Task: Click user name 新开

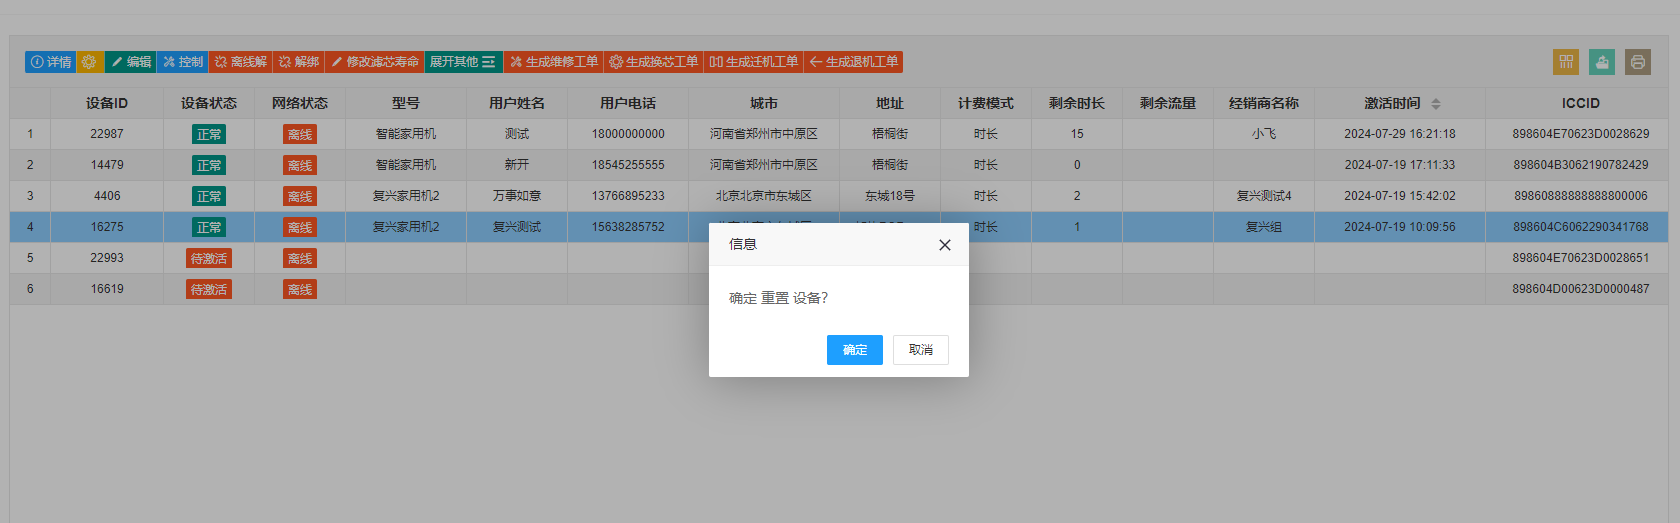Action: pos(517,165)
